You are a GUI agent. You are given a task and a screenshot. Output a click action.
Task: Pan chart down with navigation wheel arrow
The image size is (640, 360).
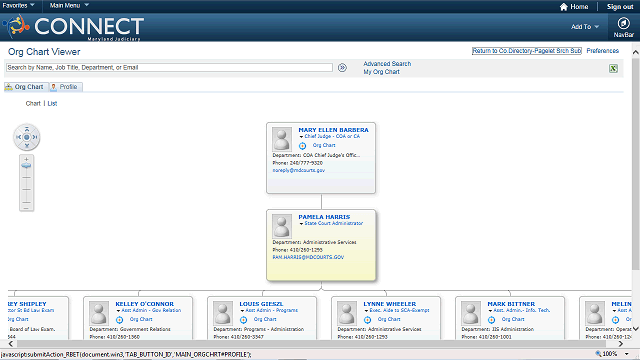pyautogui.click(x=27, y=145)
